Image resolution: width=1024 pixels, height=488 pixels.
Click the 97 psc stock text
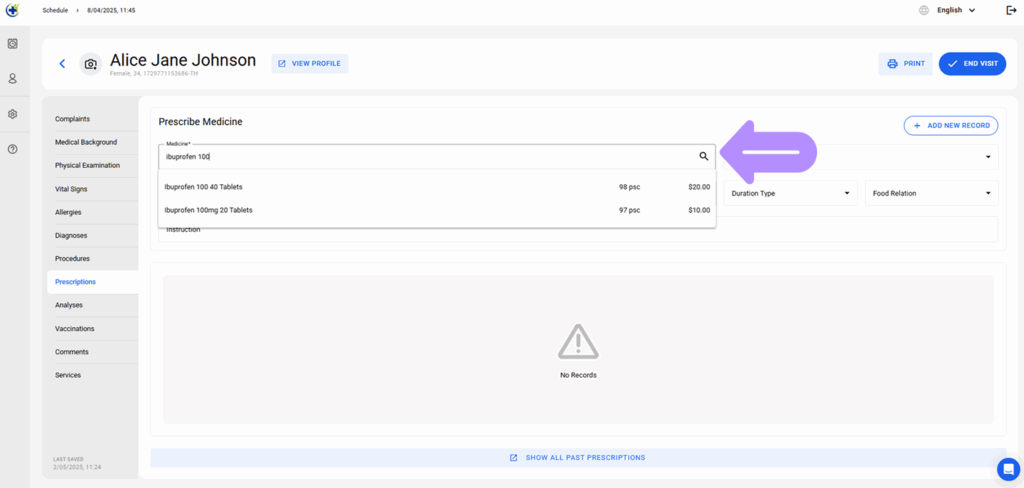pyautogui.click(x=630, y=210)
